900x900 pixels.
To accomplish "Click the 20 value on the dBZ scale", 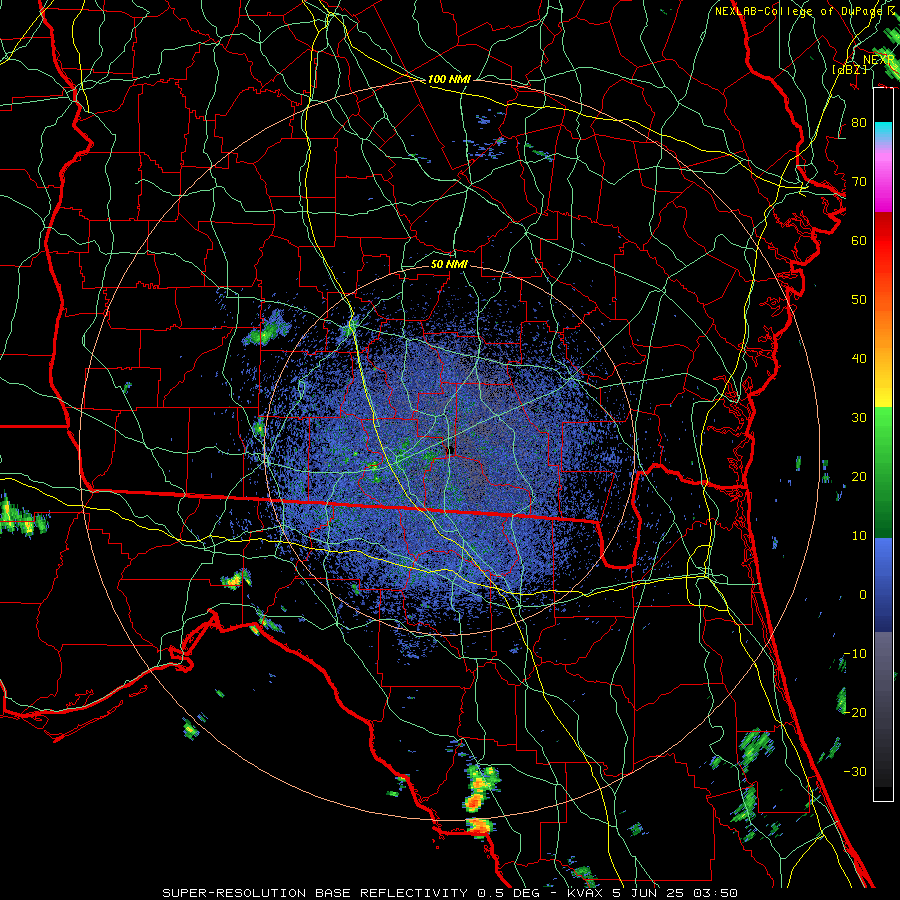I will 859,476.
